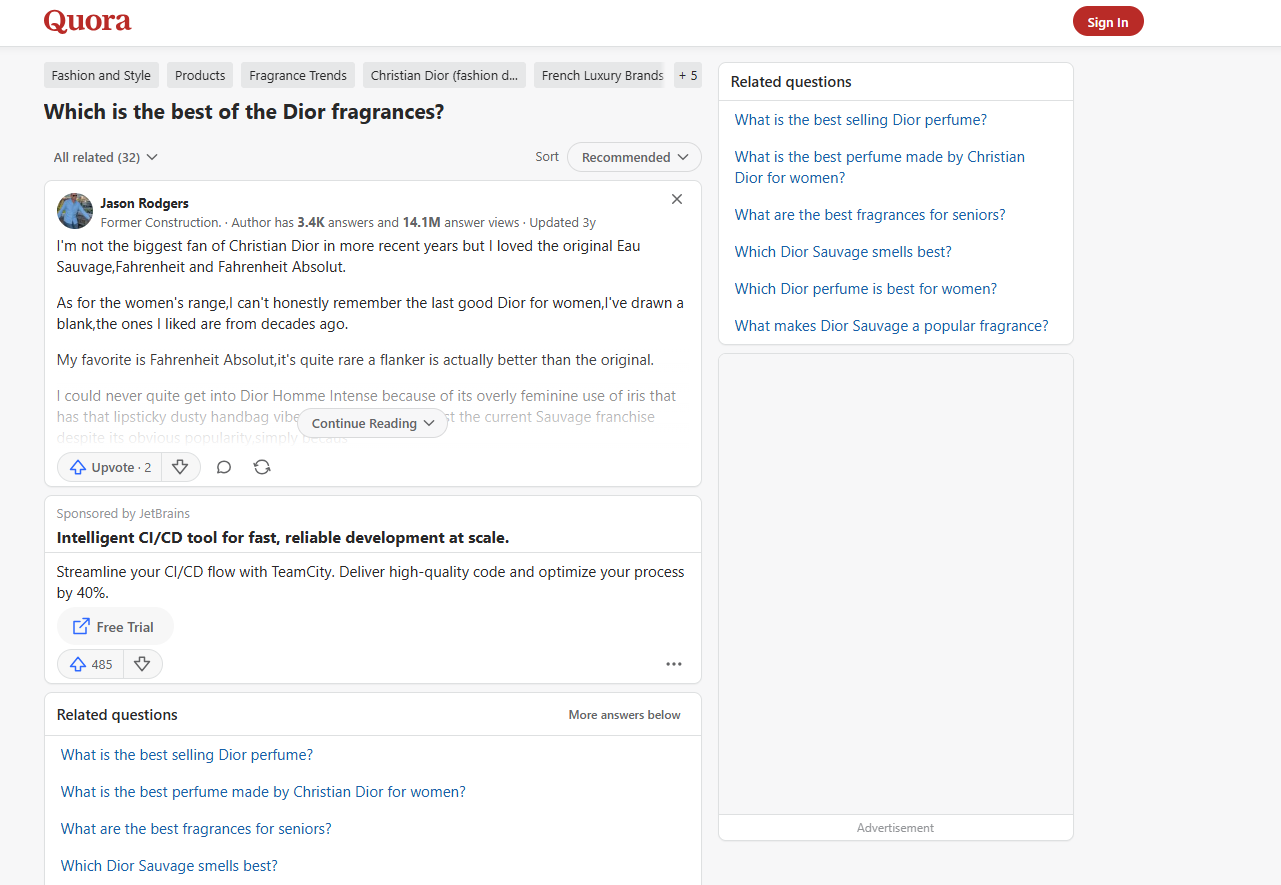Click Jason Rodgers' profile avatar

pos(75,211)
